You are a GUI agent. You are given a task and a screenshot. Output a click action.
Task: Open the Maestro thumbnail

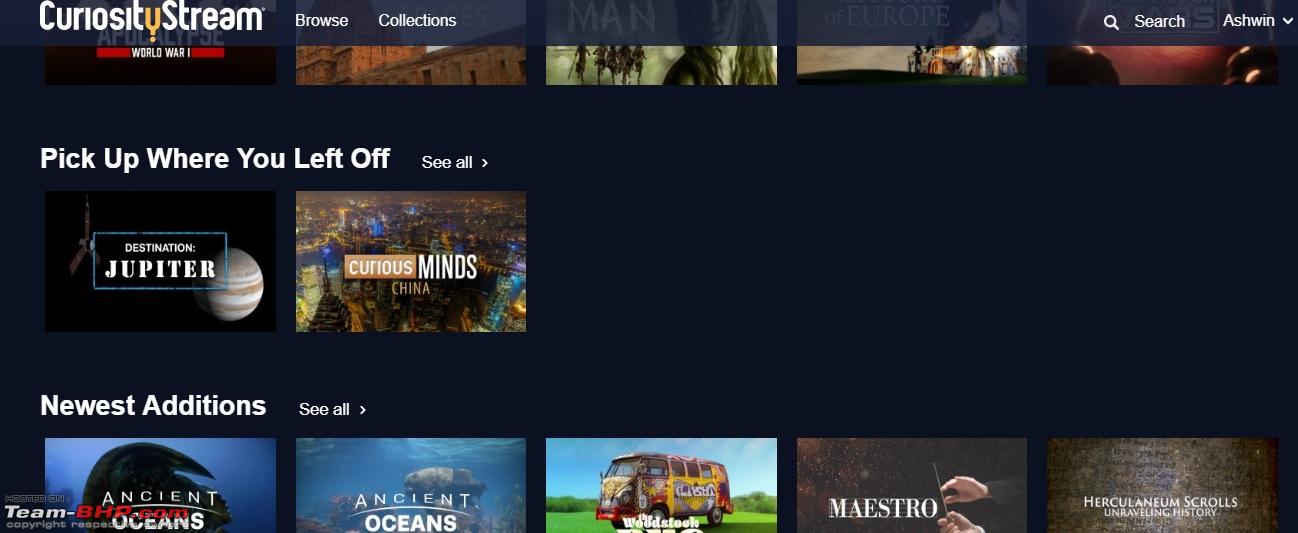(x=912, y=485)
